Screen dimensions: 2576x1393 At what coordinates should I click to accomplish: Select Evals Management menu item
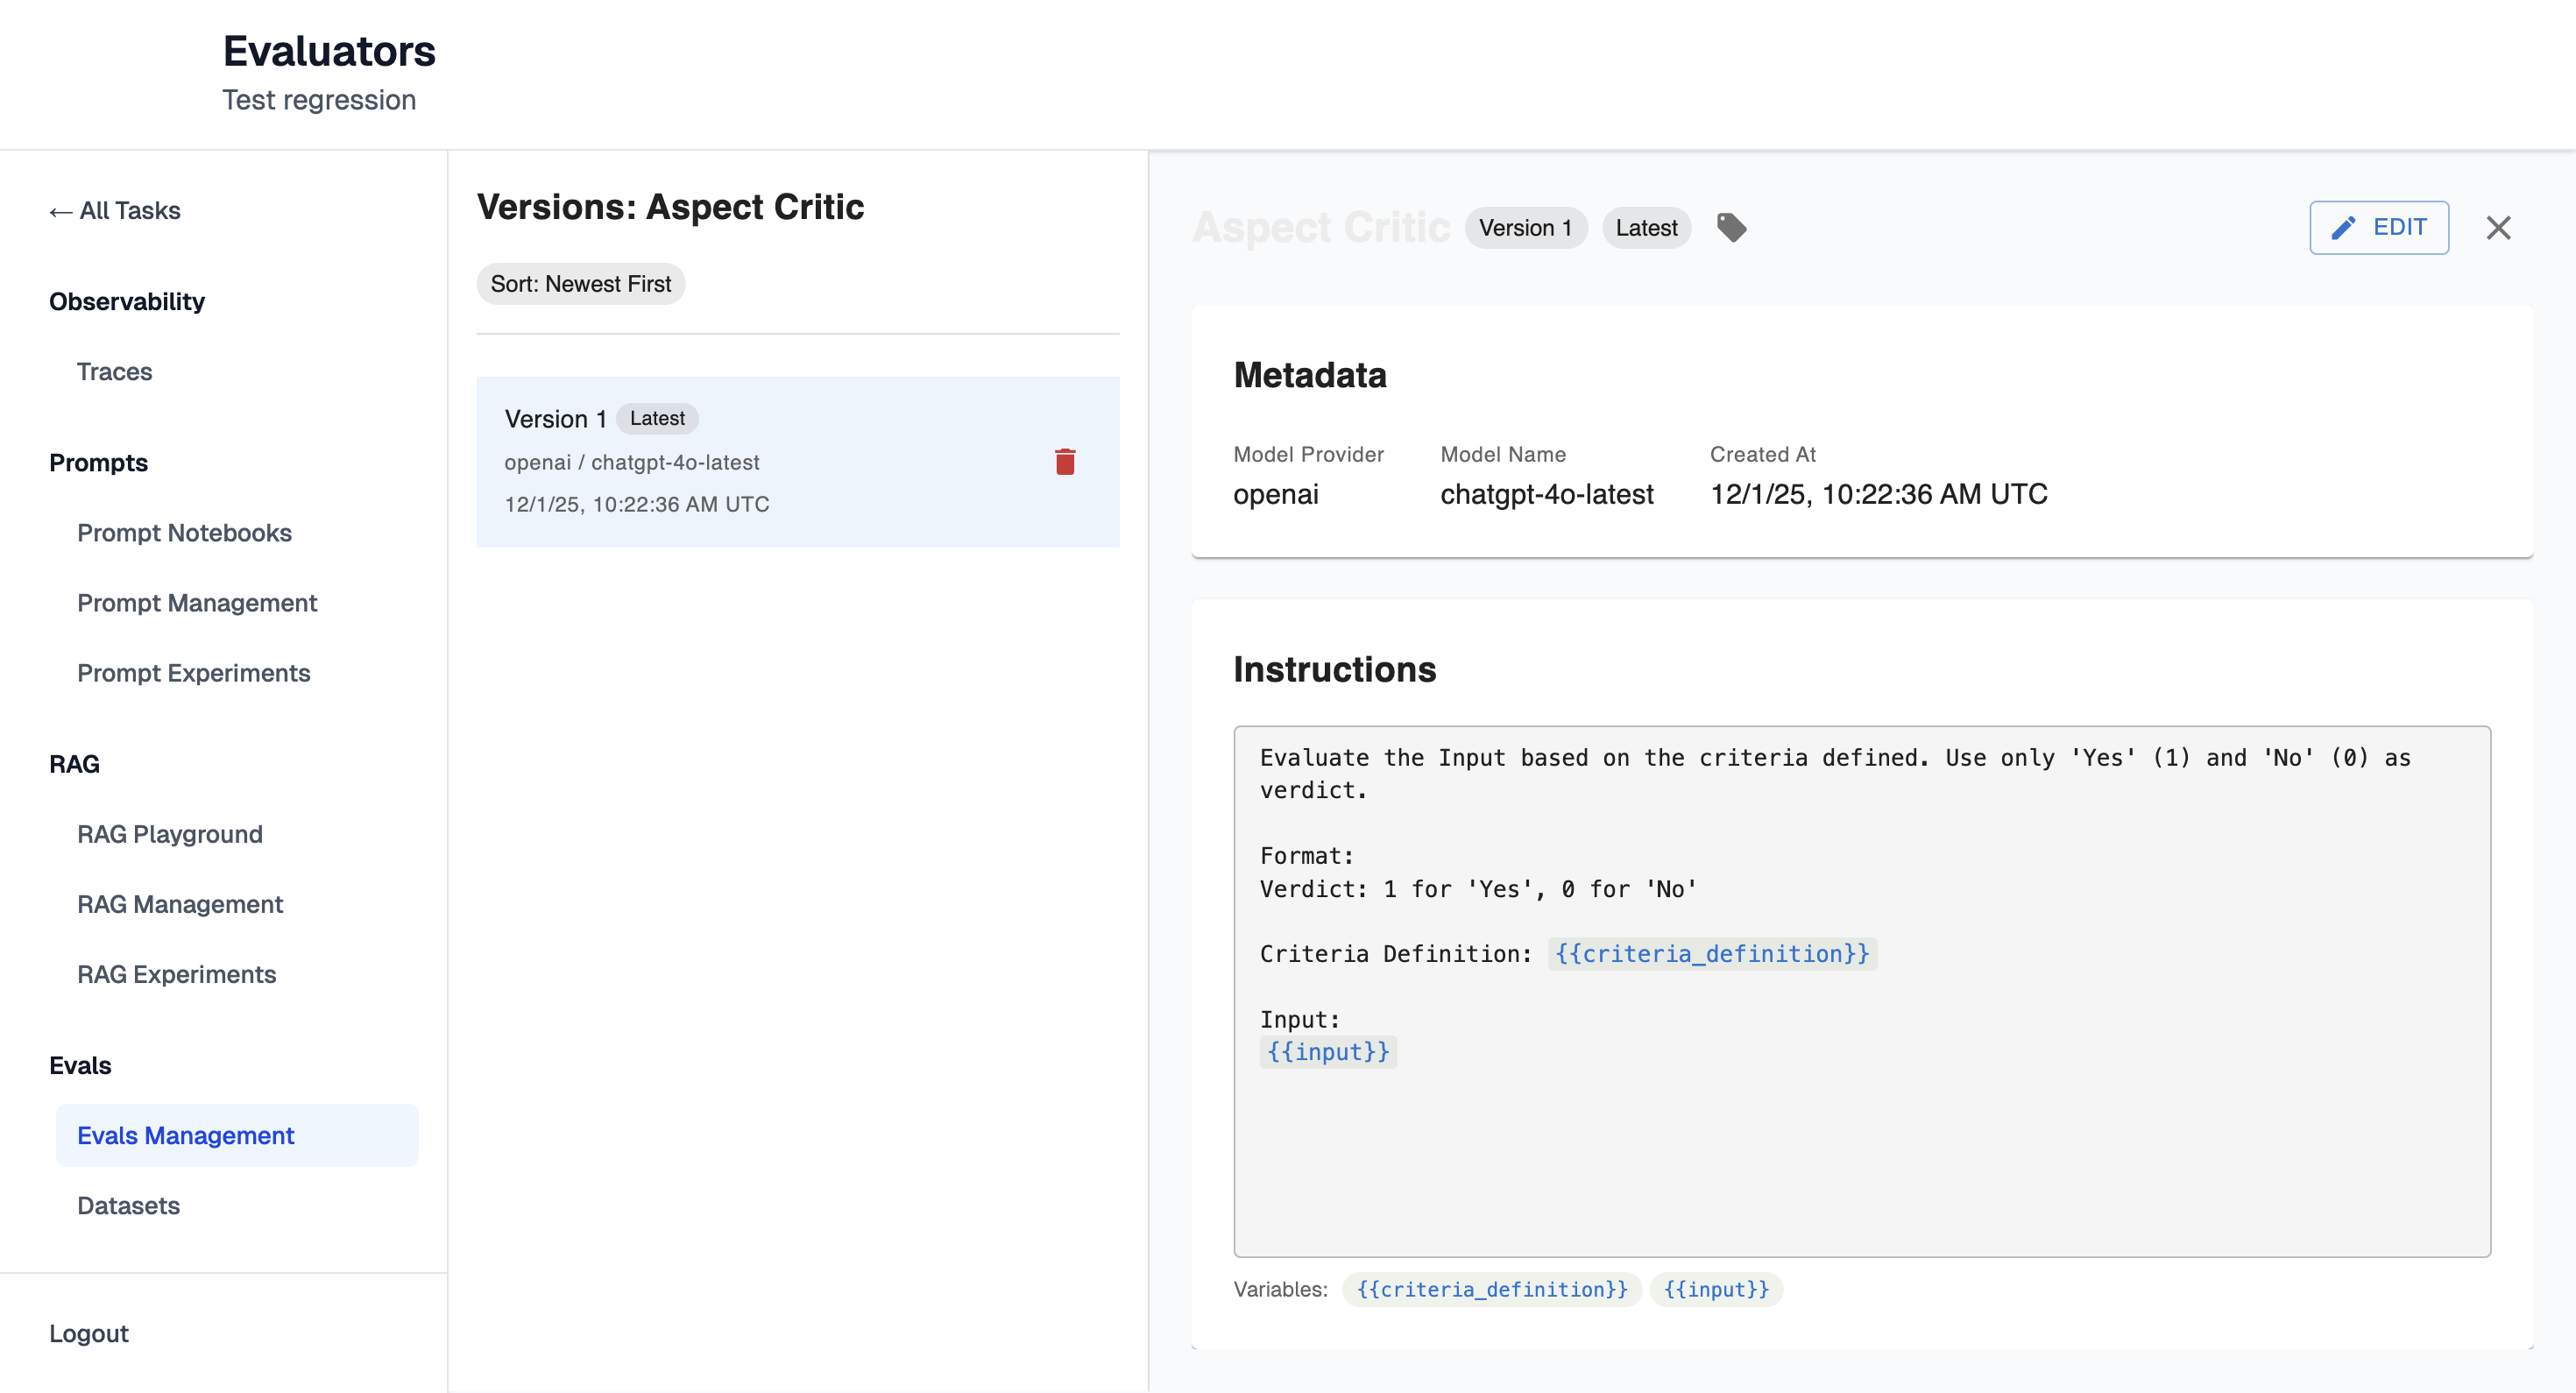point(185,1135)
